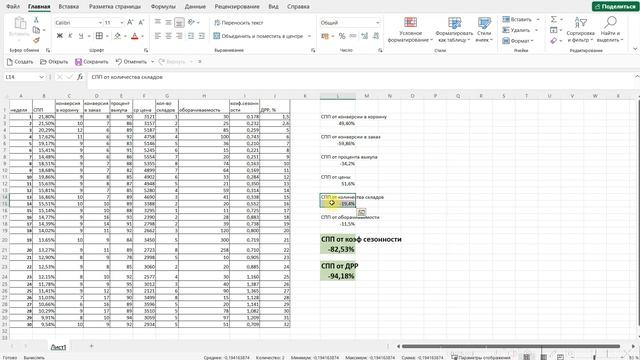
Task: Click the comma style icon
Action: pyautogui.click(x=353, y=36)
